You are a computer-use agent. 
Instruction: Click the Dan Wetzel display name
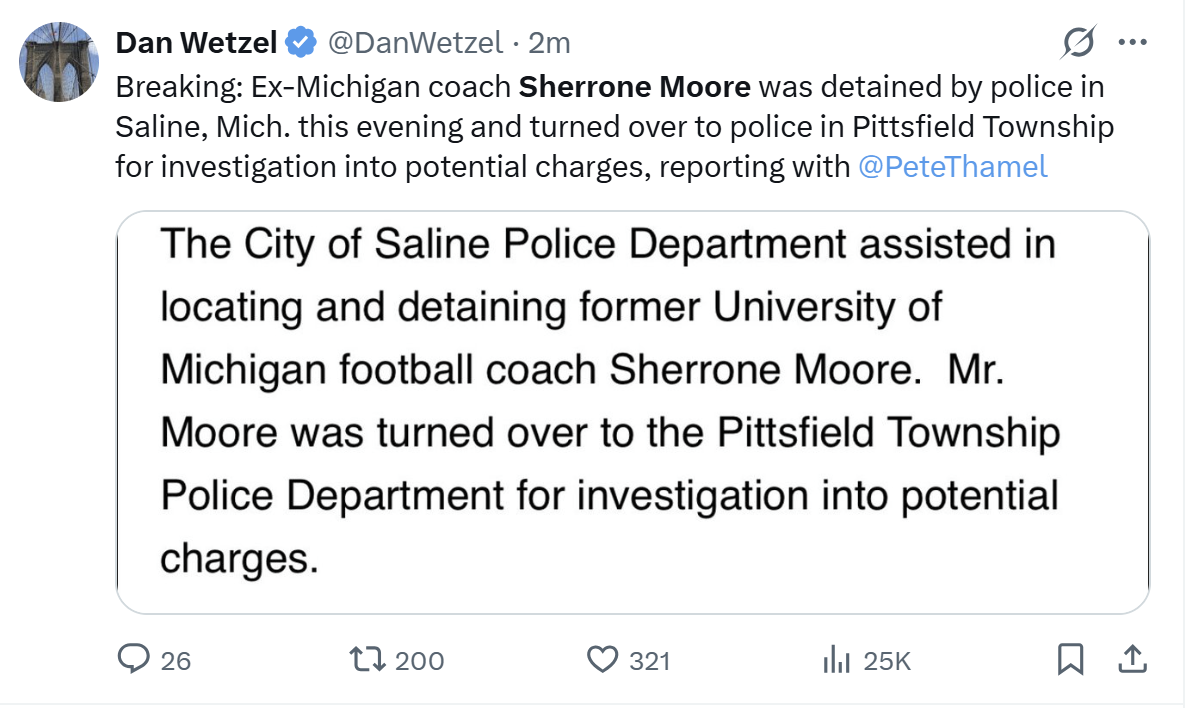pos(196,43)
